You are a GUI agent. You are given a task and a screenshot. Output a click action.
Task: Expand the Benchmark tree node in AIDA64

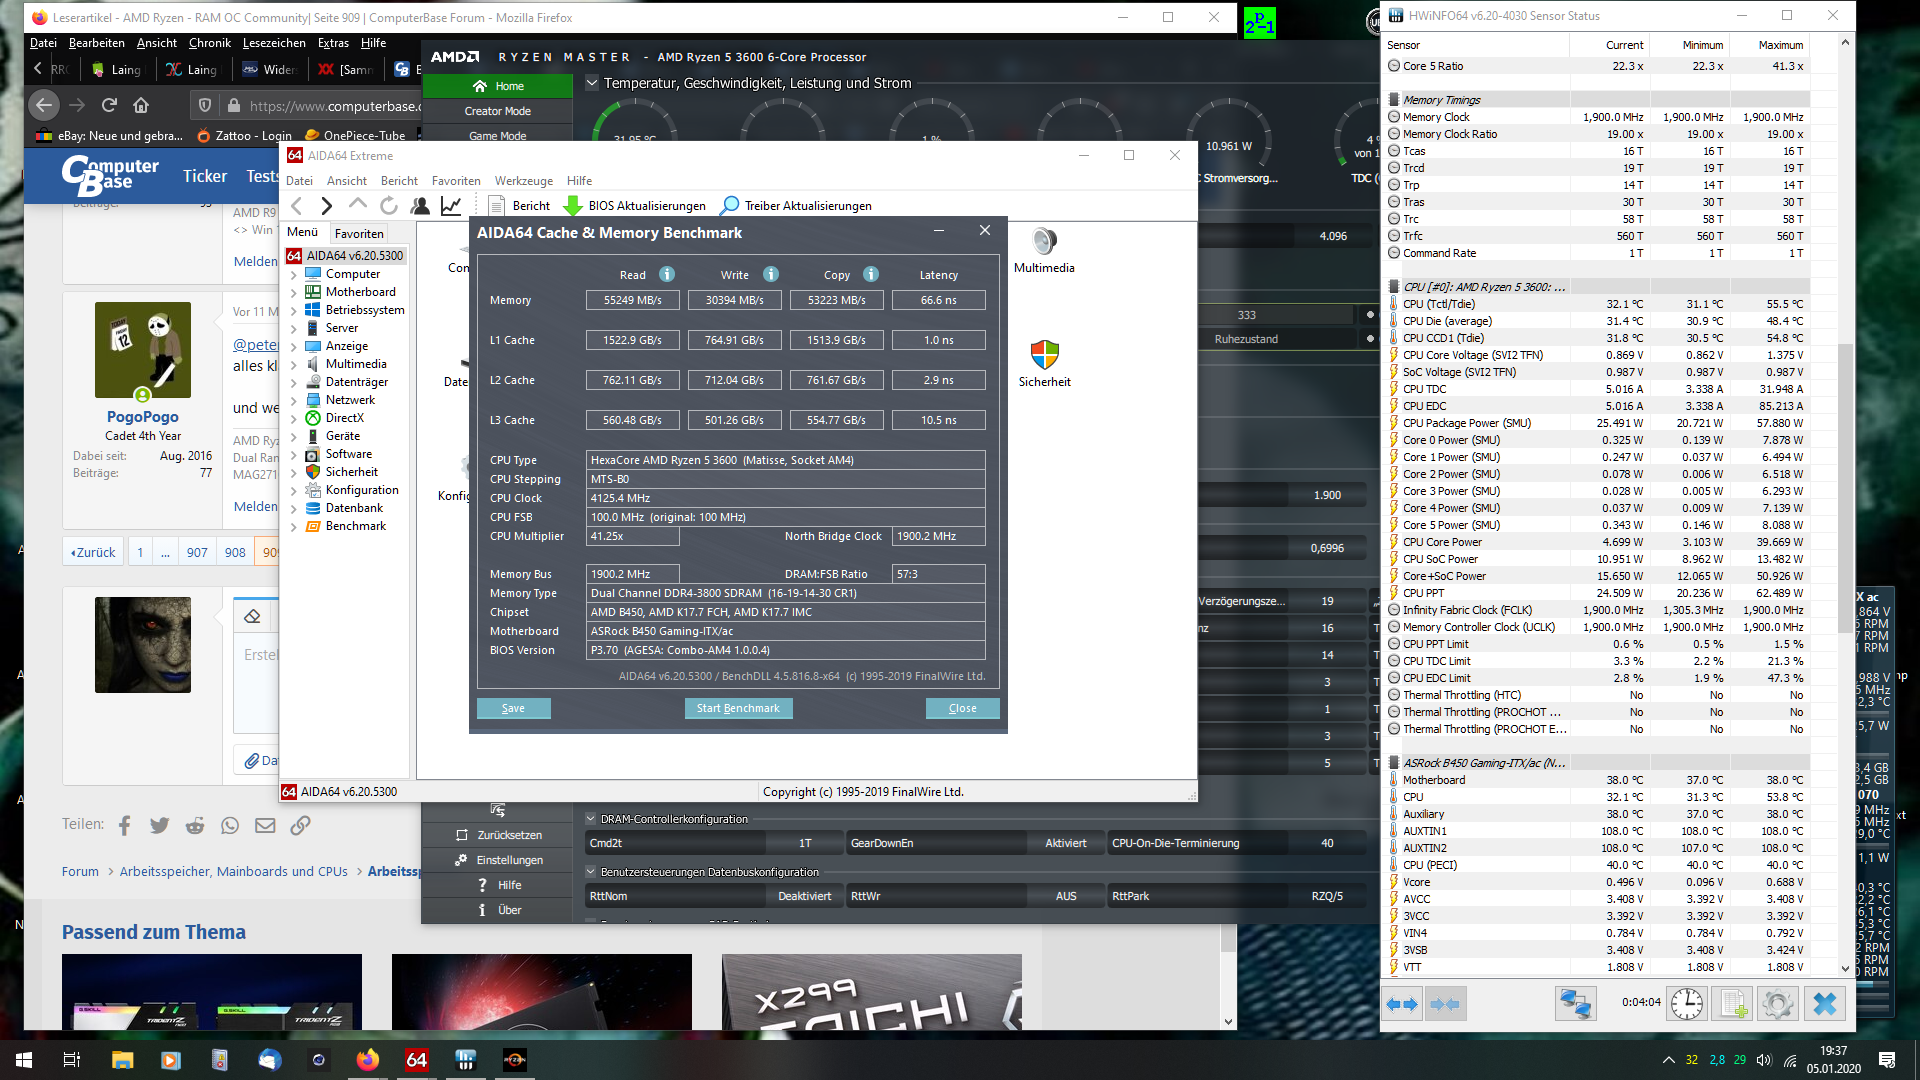click(294, 526)
